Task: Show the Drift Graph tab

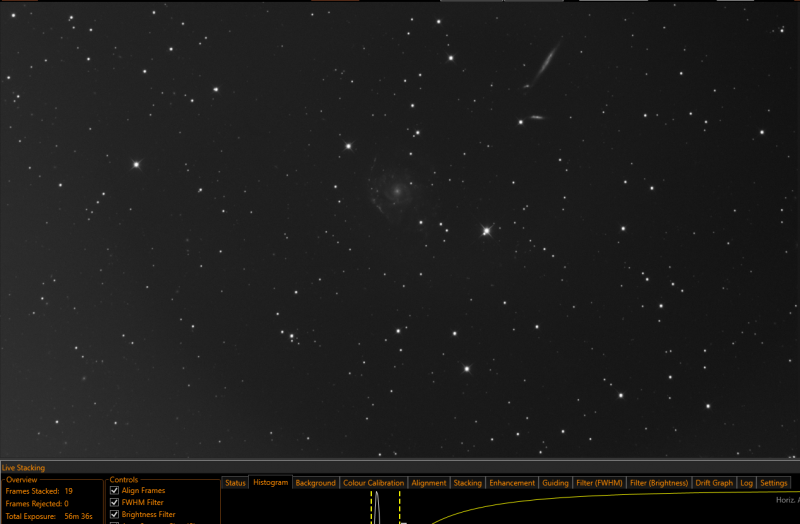Action: click(x=714, y=483)
